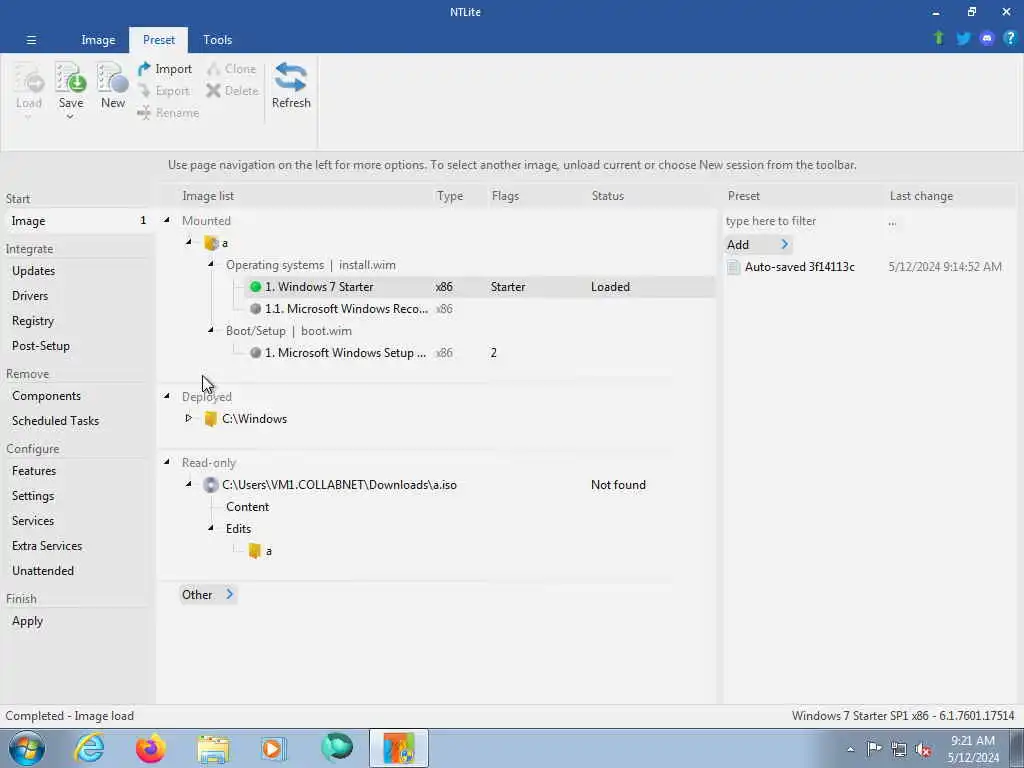
Task: Click the Last change column header
Action: pyautogui.click(x=921, y=196)
